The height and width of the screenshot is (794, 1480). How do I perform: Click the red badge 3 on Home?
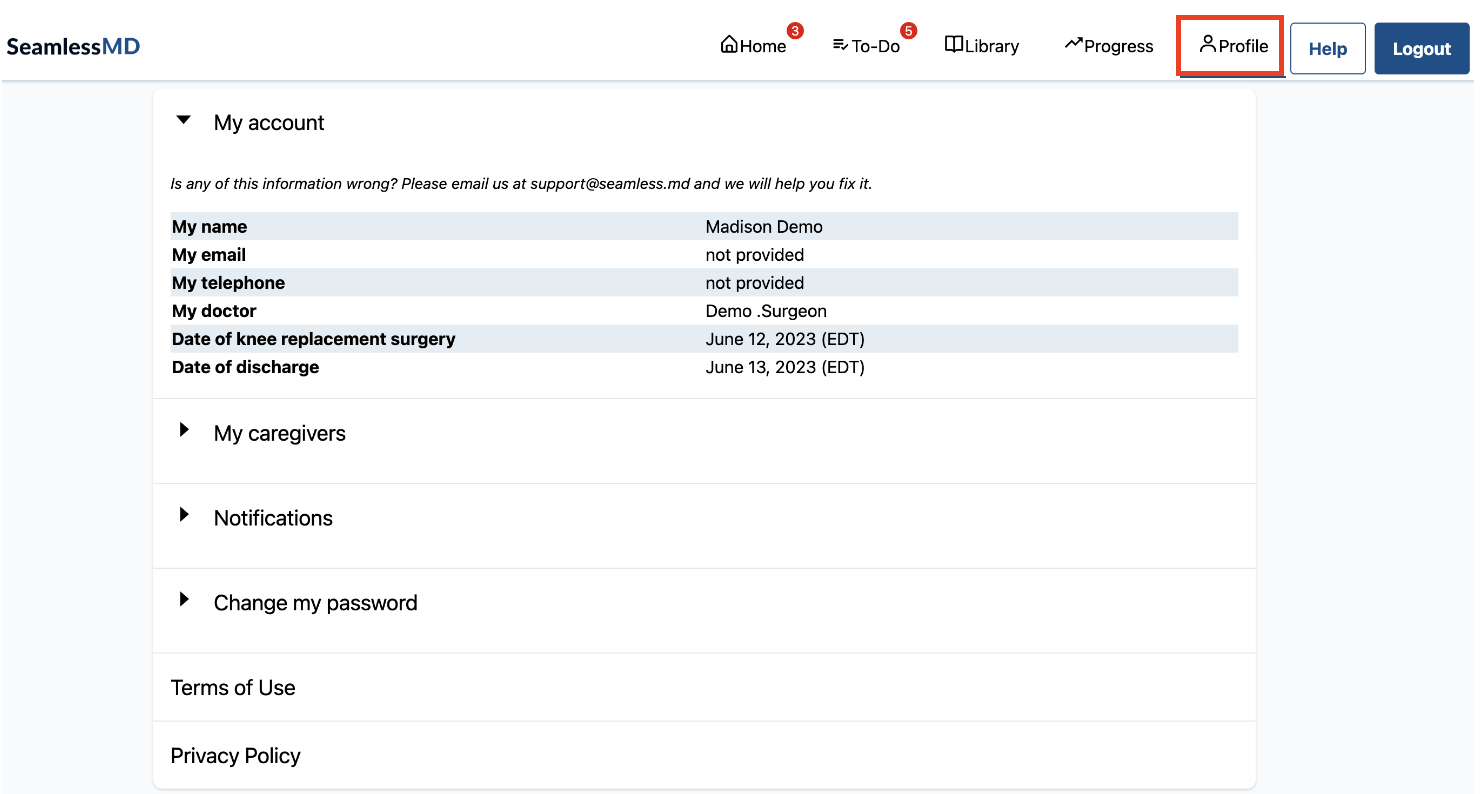click(x=795, y=31)
